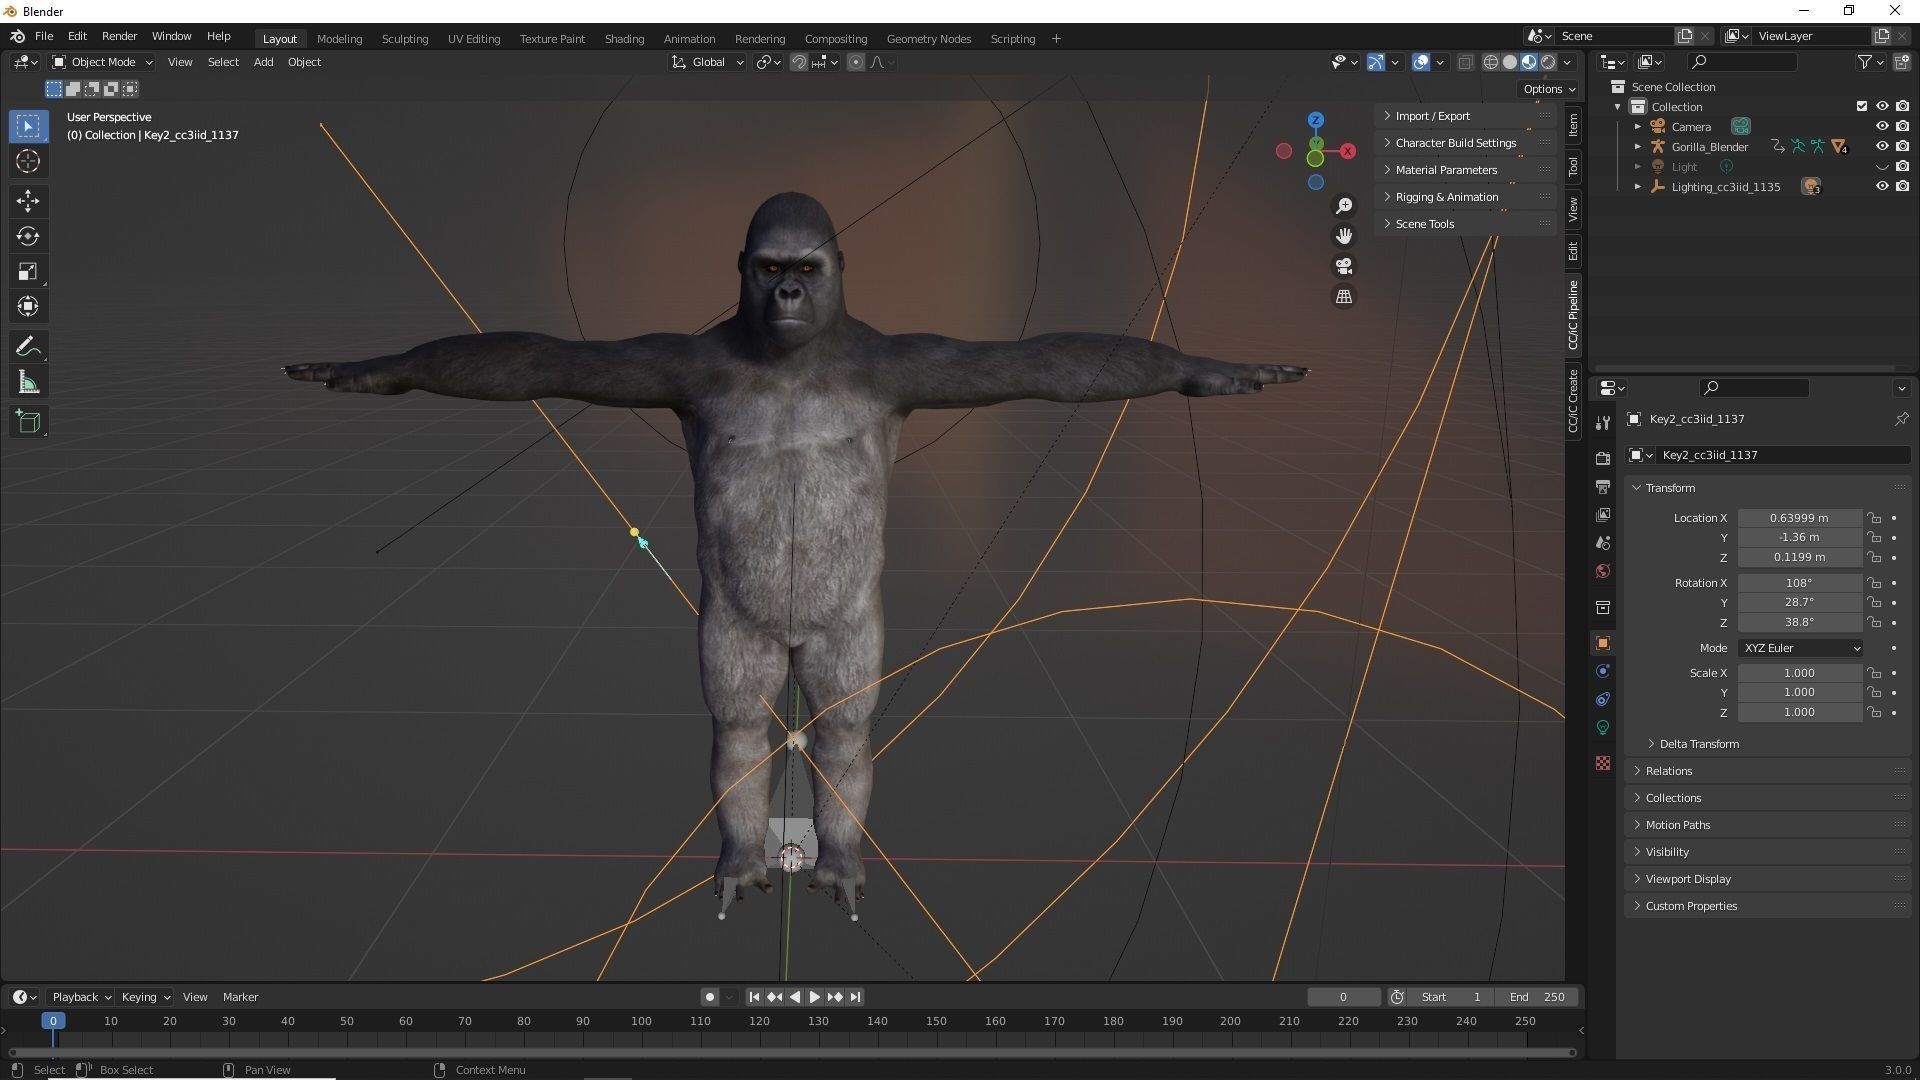This screenshot has height=1080, width=1920.
Task: Open the Texture properties tab icon
Action: pyautogui.click(x=1603, y=763)
